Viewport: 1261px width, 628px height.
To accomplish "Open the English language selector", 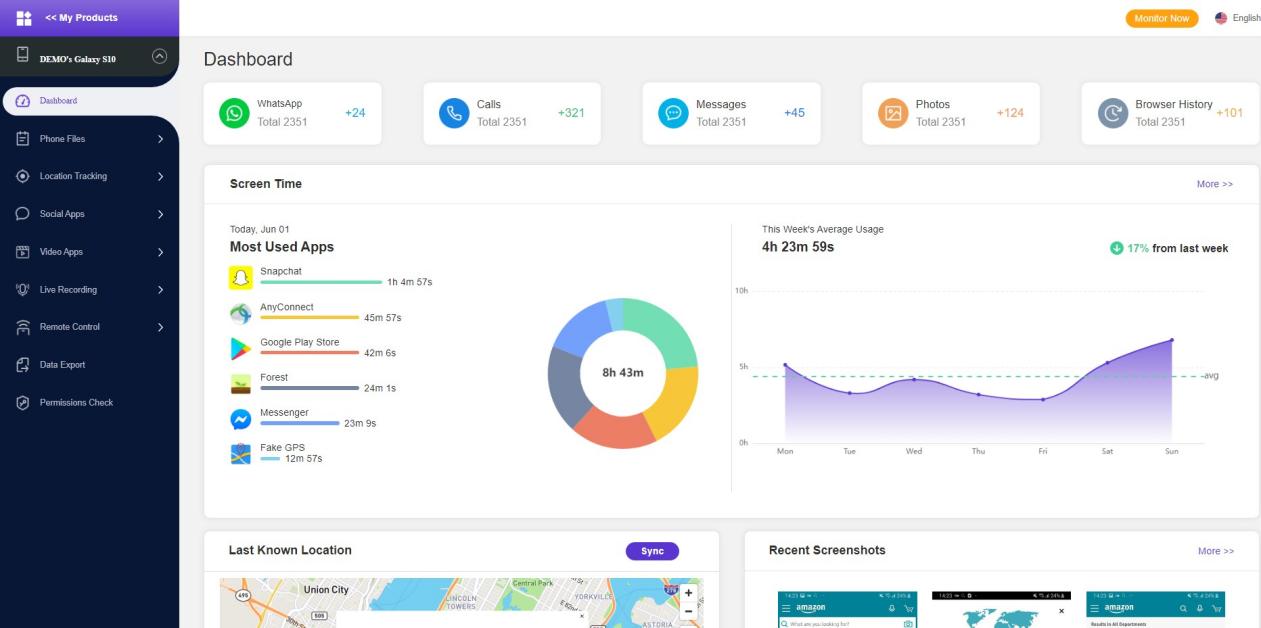I will pos(1237,18).
